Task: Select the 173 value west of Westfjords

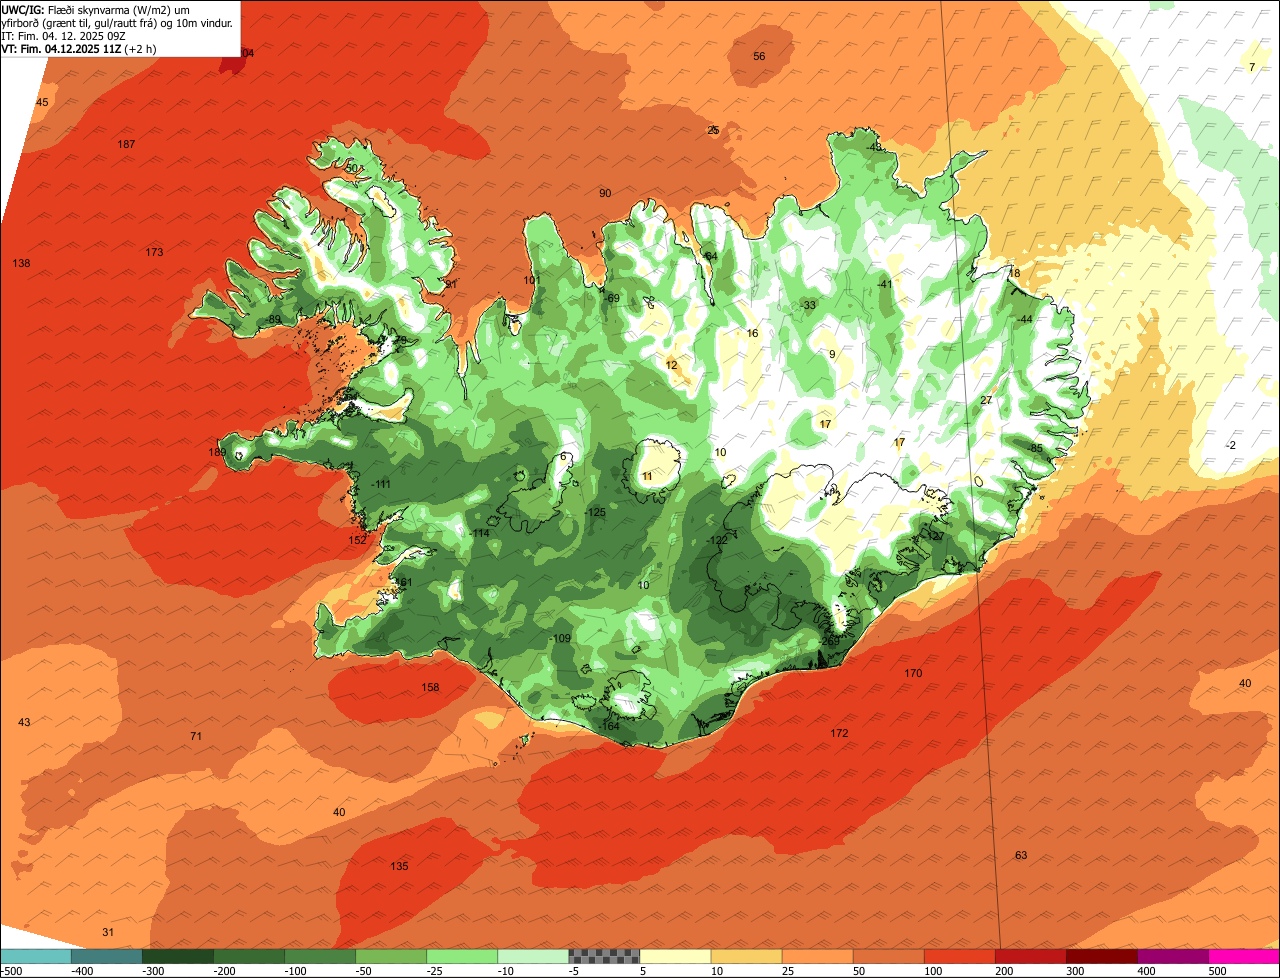Action: coord(154,252)
